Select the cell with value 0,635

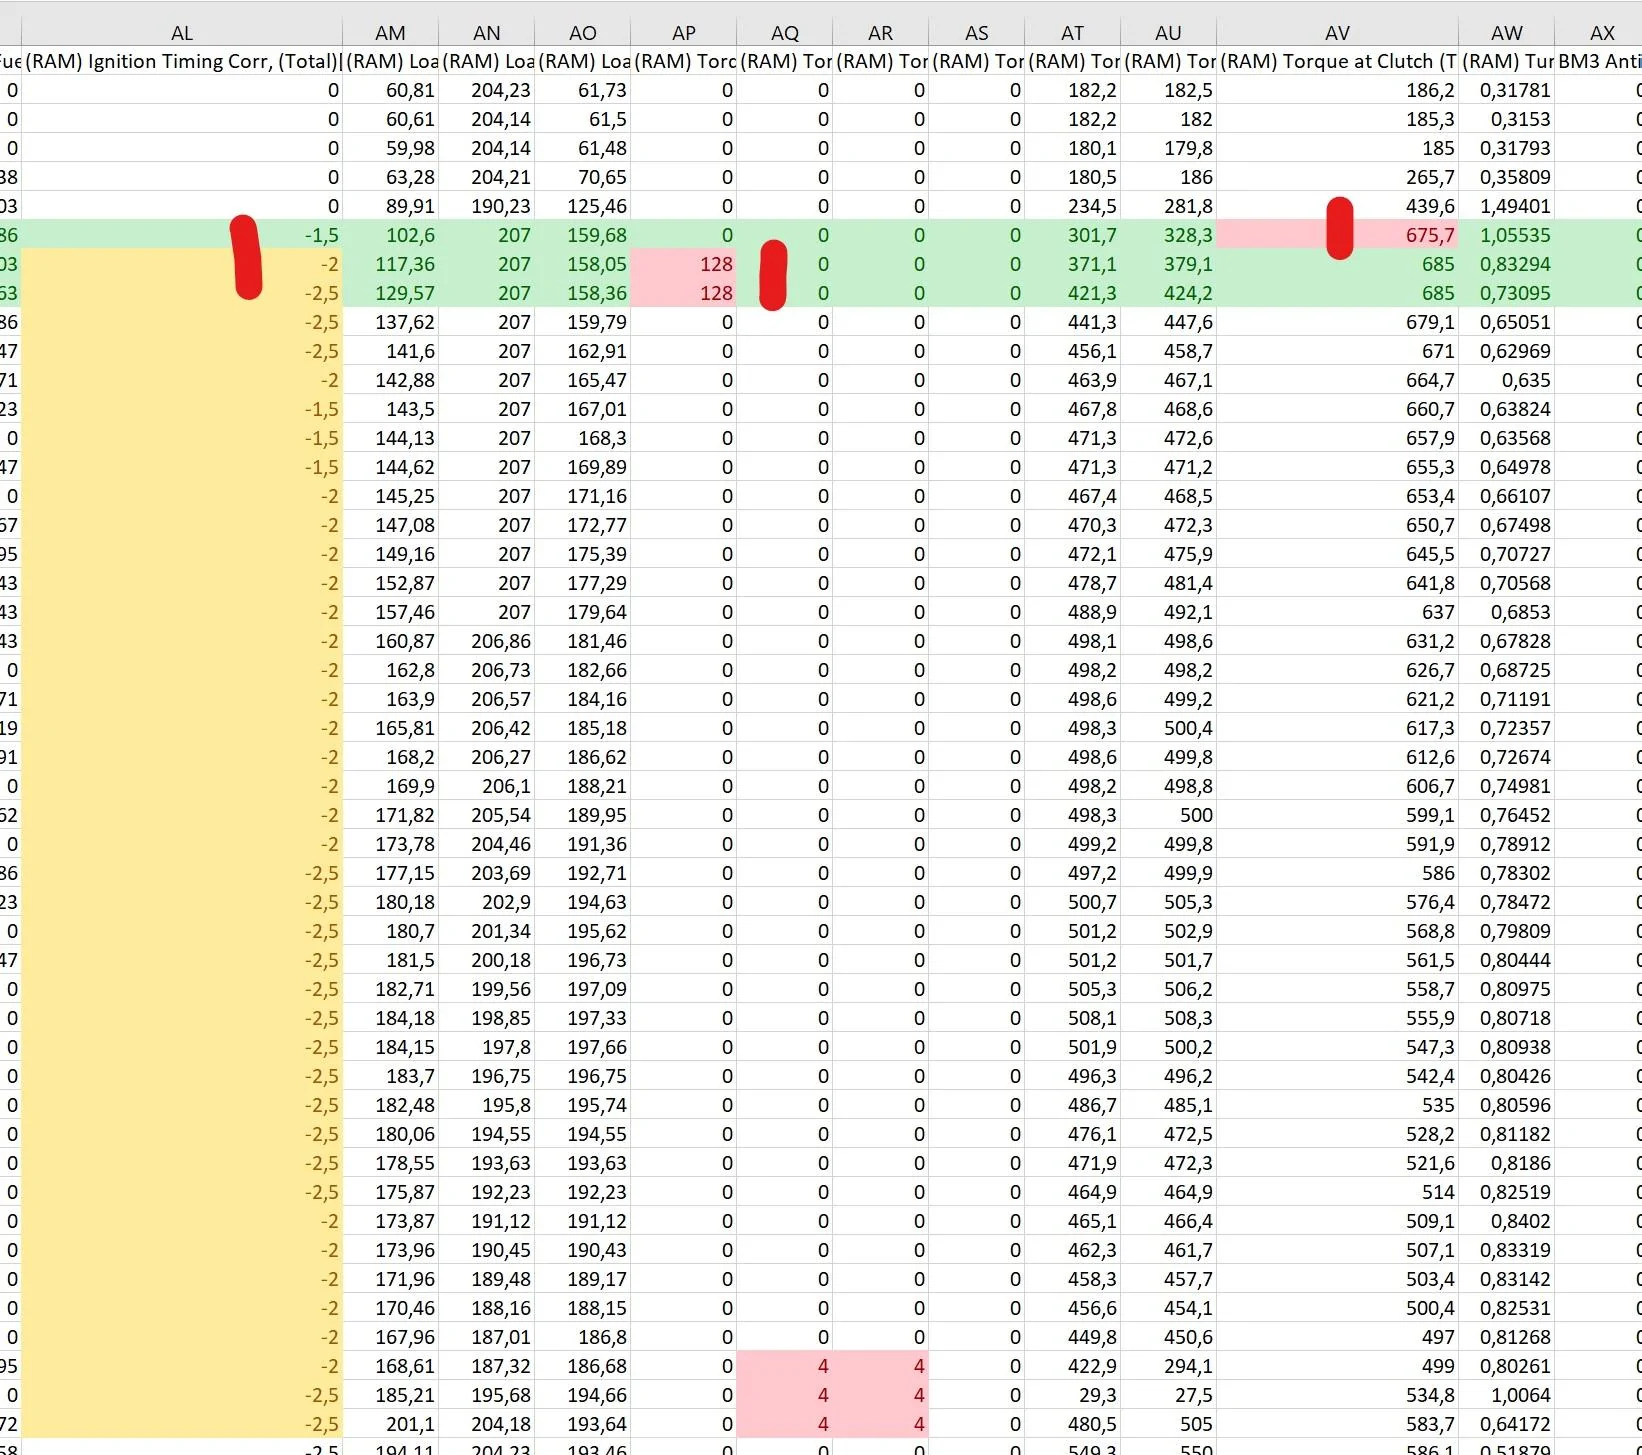pyautogui.click(x=1506, y=380)
